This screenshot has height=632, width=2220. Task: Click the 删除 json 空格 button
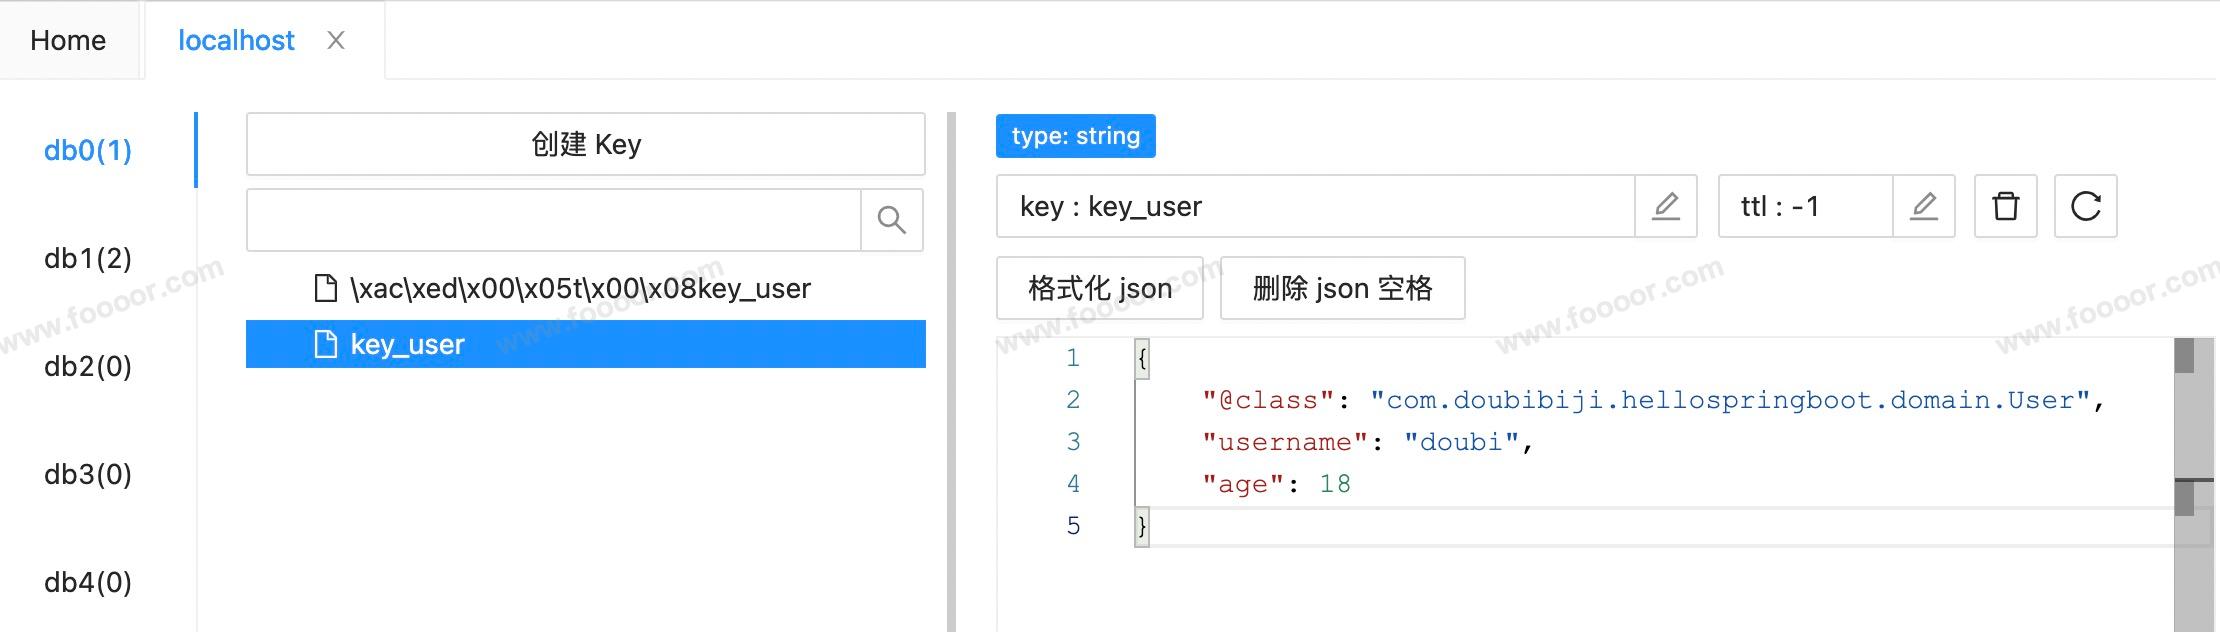pyautogui.click(x=1342, y=288)
